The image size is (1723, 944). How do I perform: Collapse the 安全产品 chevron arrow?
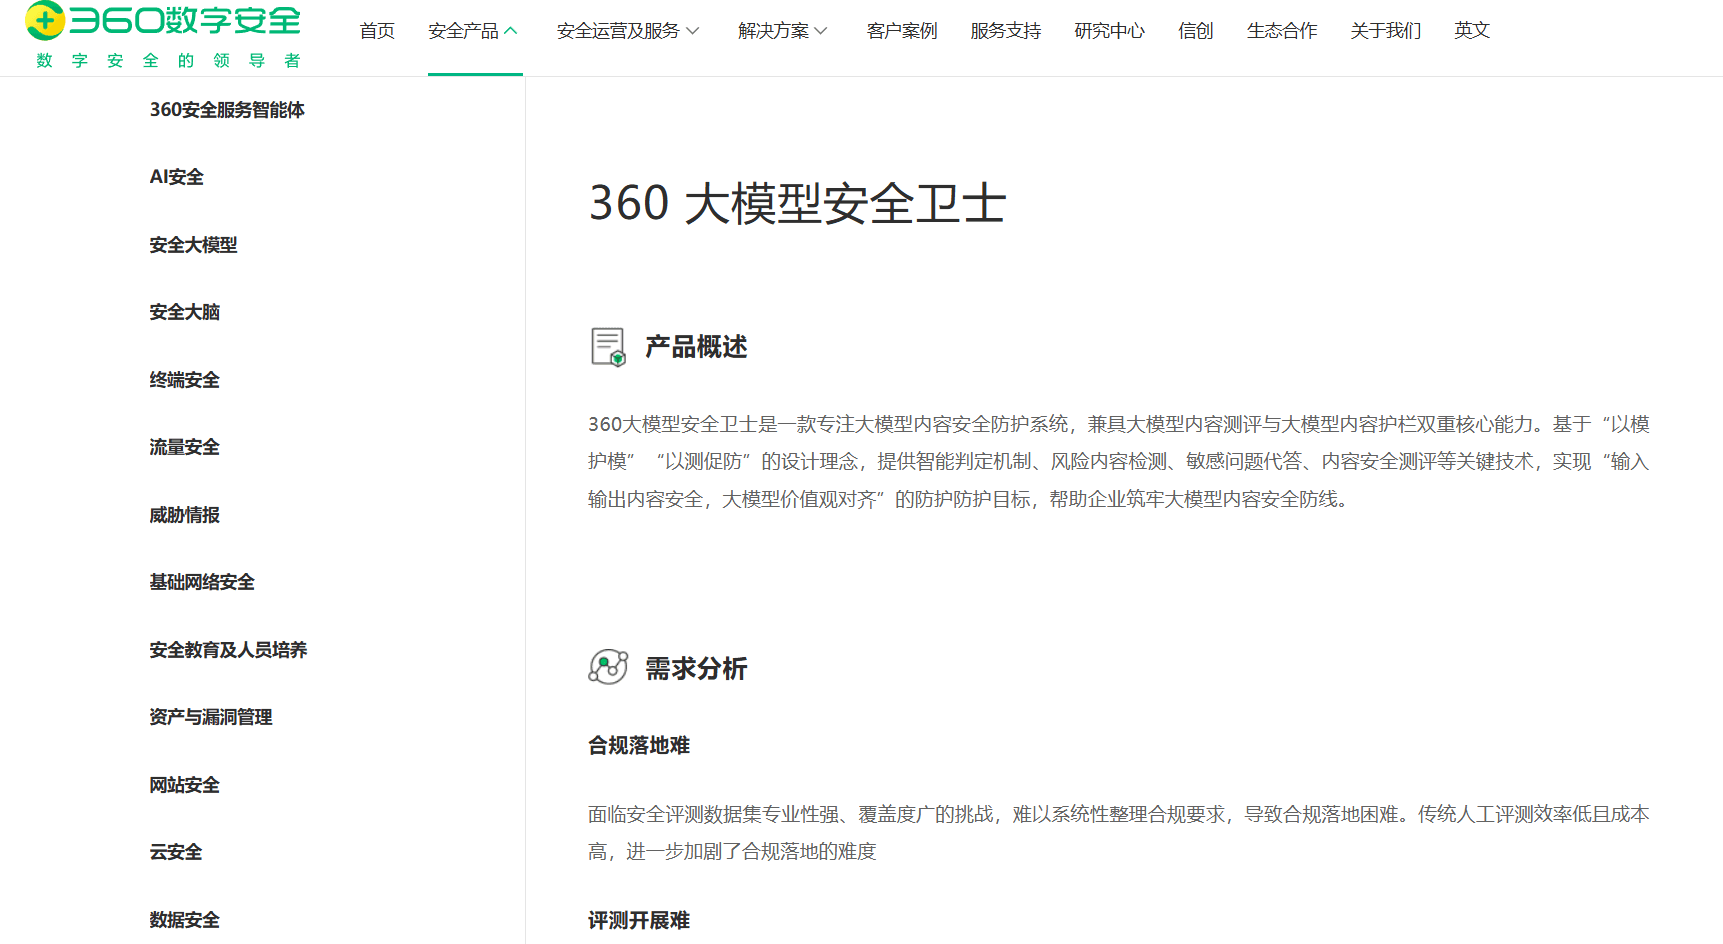point(511,31)
